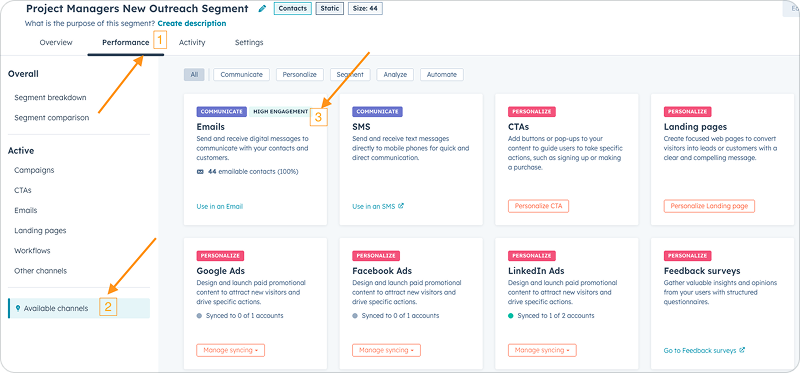The height and width of the screenshot is (373, 800).
Task: Select Landing pages in the left sidebar
Action: (x=40, y=231)
